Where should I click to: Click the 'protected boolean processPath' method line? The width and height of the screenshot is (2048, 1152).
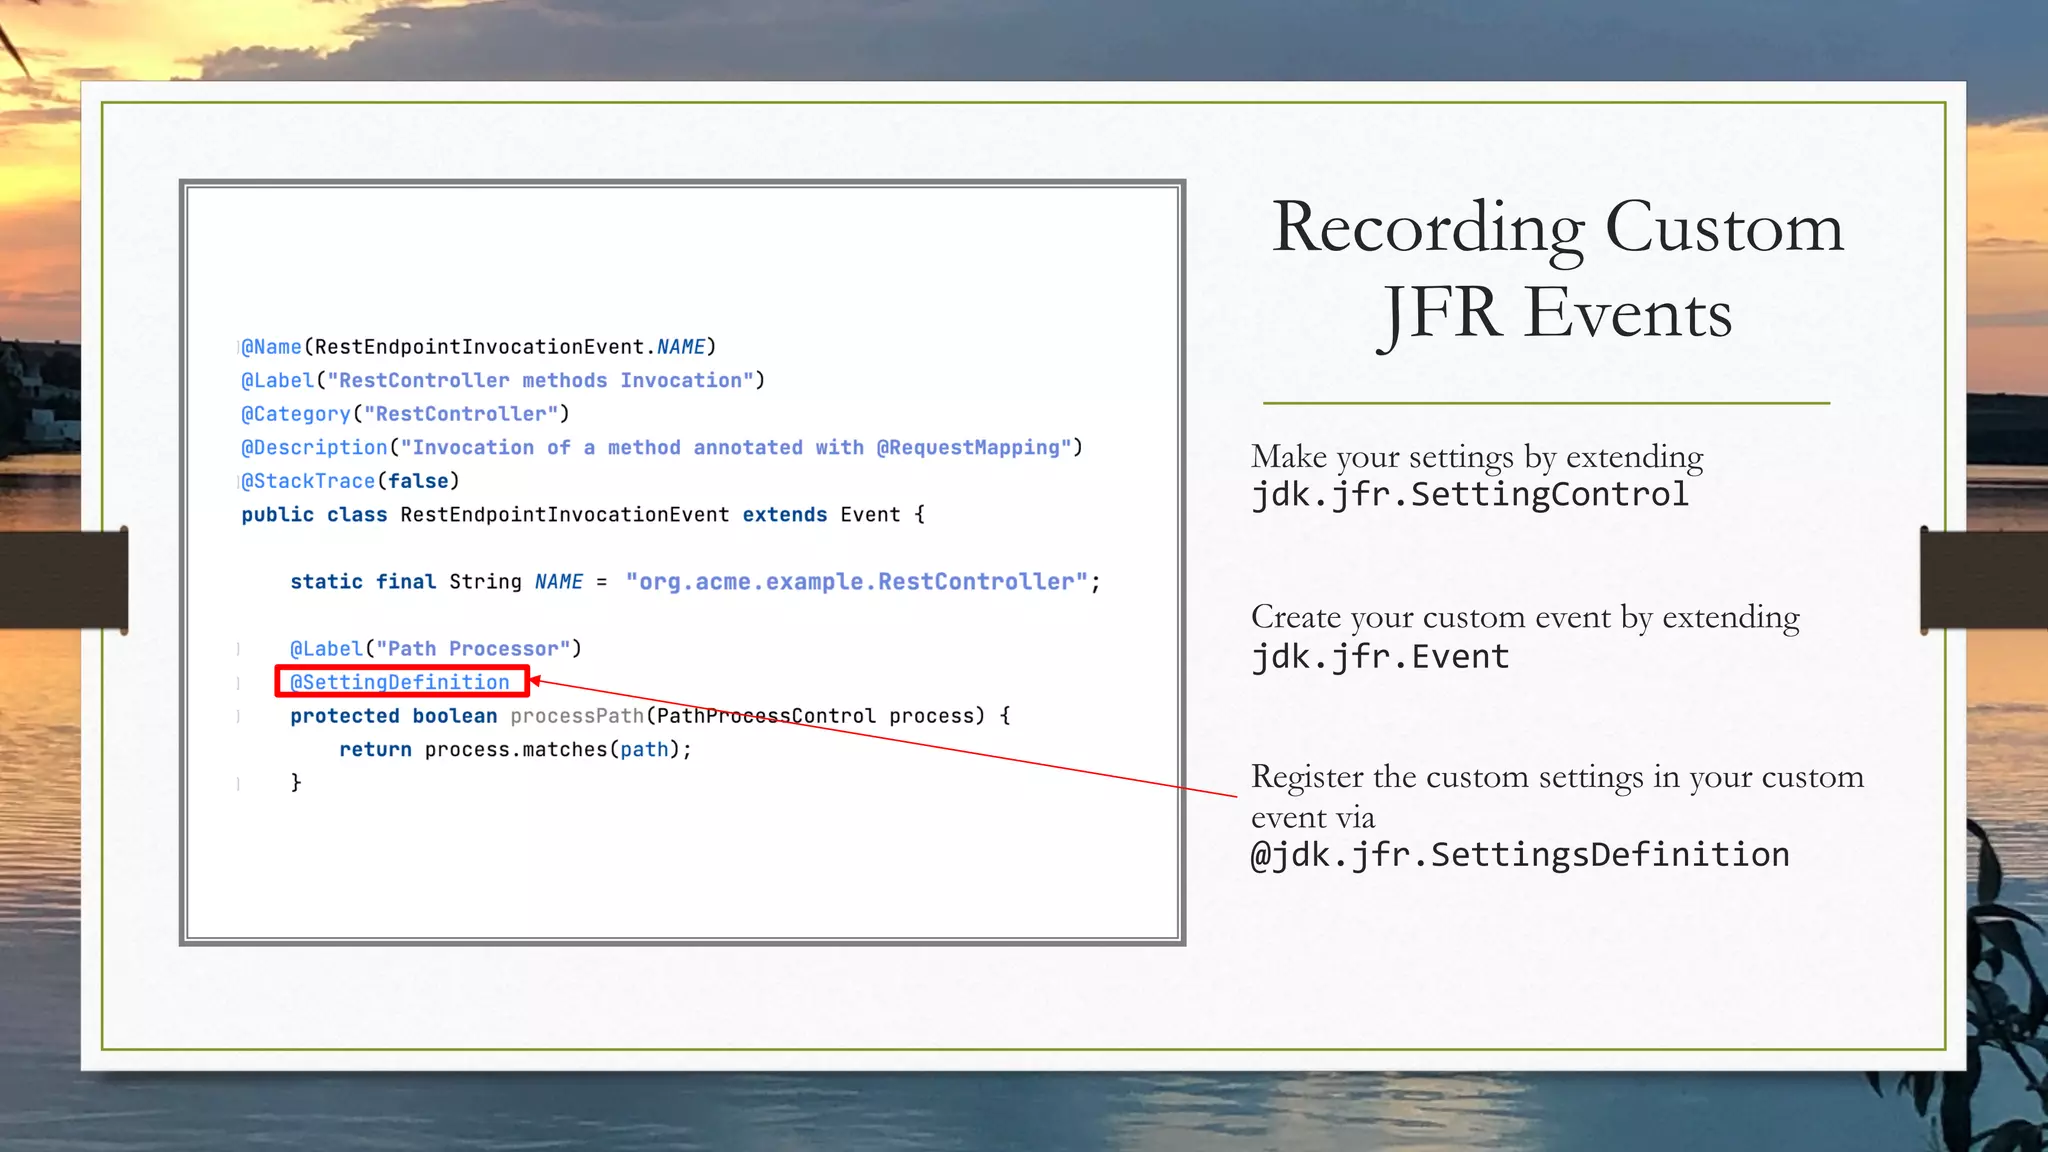point(650,716)
